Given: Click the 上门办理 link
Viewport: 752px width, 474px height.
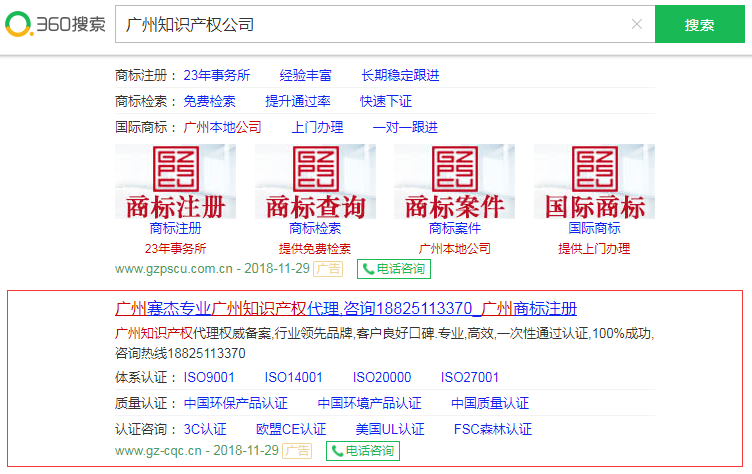Looking at the screenshot, I should click(x=317, y=127).
